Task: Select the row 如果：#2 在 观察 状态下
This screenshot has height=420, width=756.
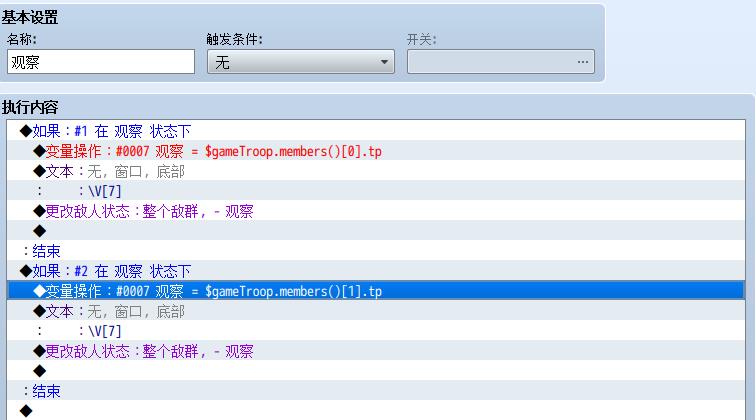Action: tap(376, 271)
